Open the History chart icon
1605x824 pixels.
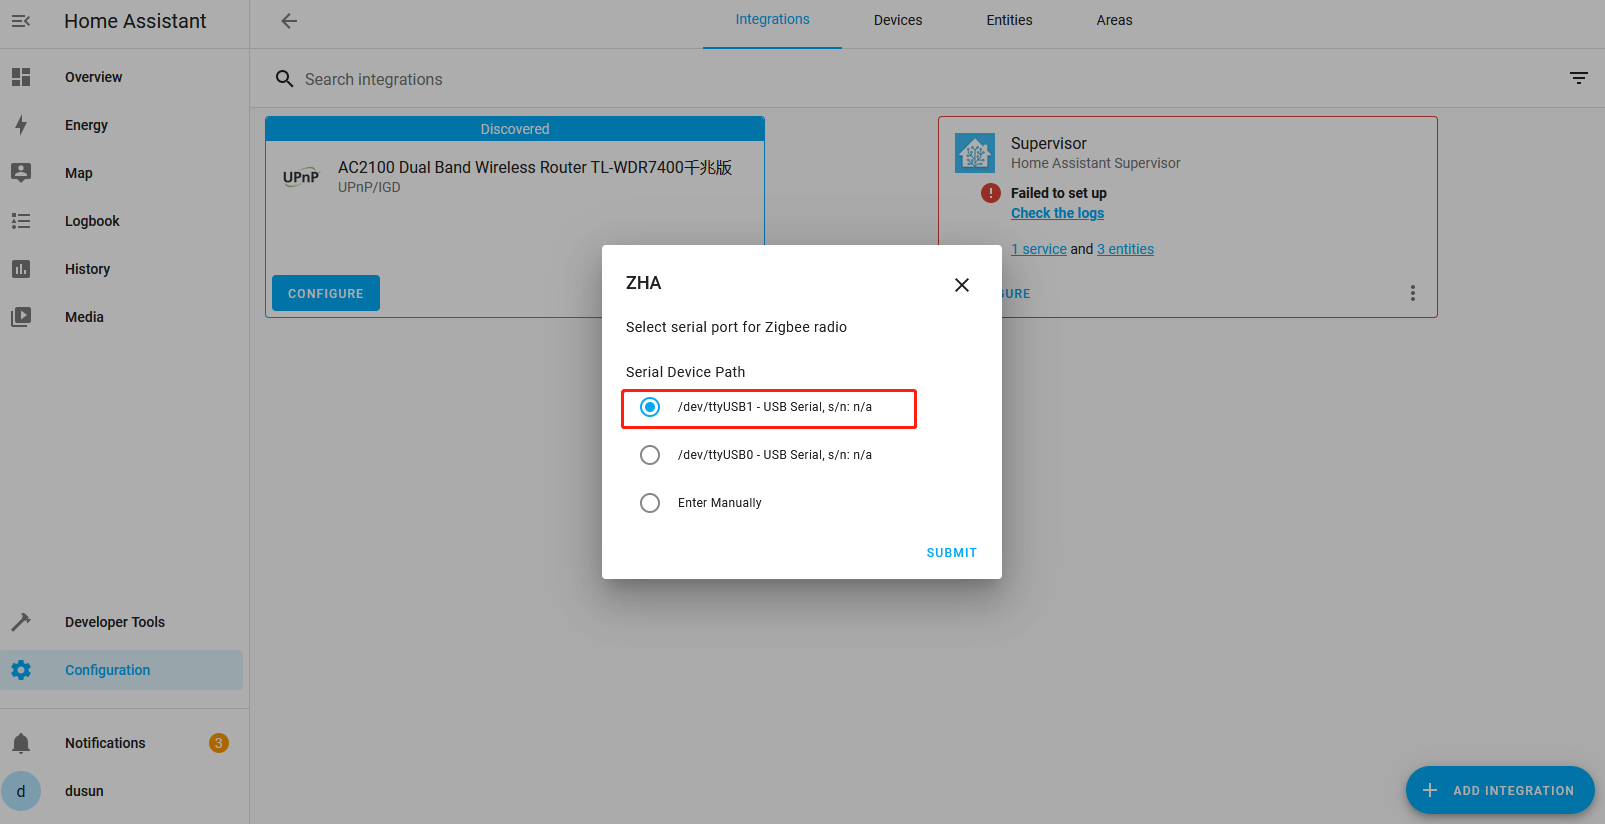[x=21, y=269]
